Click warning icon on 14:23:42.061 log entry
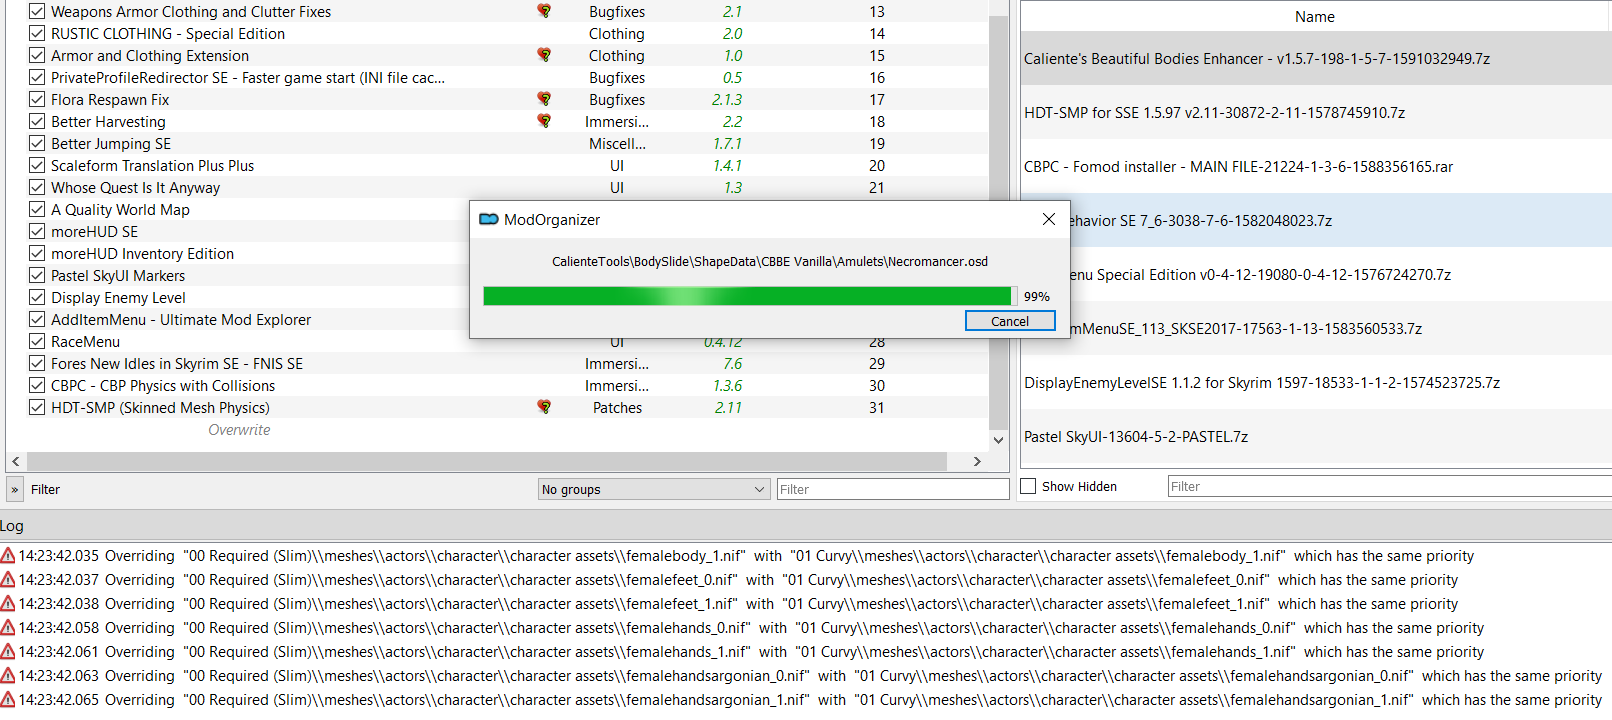This screenshot has height=720, width=1612. [8, 652]
